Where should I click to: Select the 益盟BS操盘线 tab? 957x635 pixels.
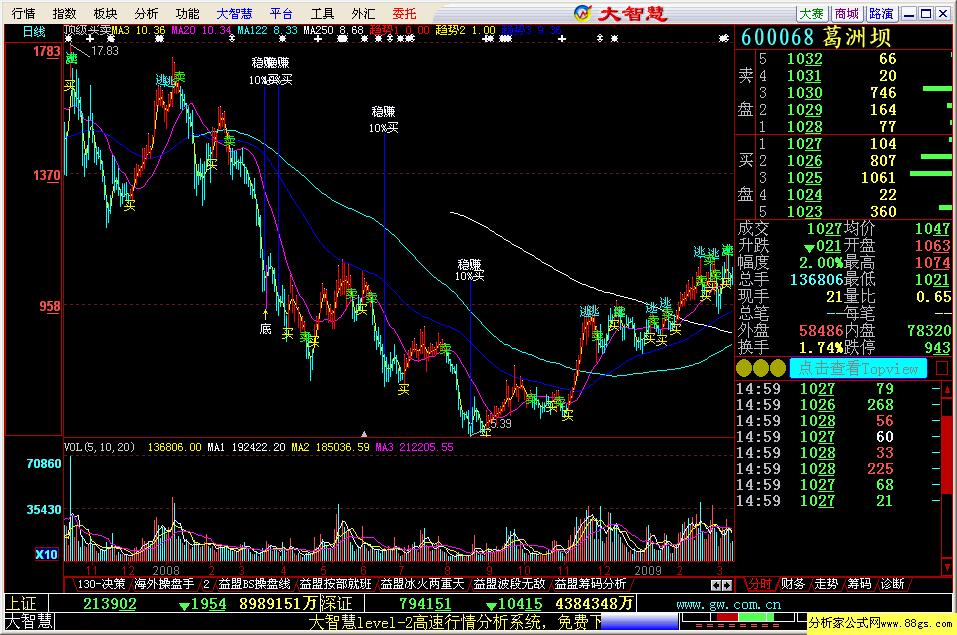coord(254,584)
